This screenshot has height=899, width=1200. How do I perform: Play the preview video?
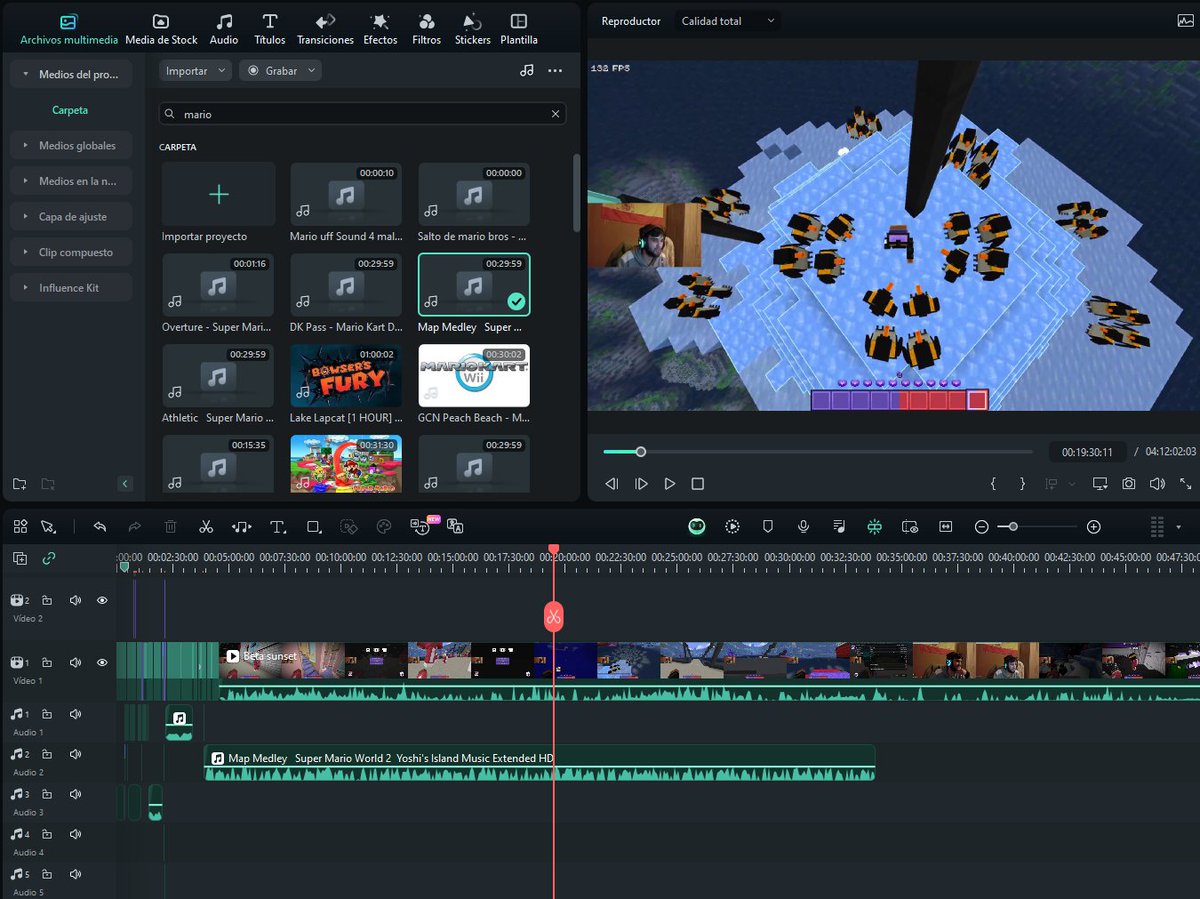point(670,484)
